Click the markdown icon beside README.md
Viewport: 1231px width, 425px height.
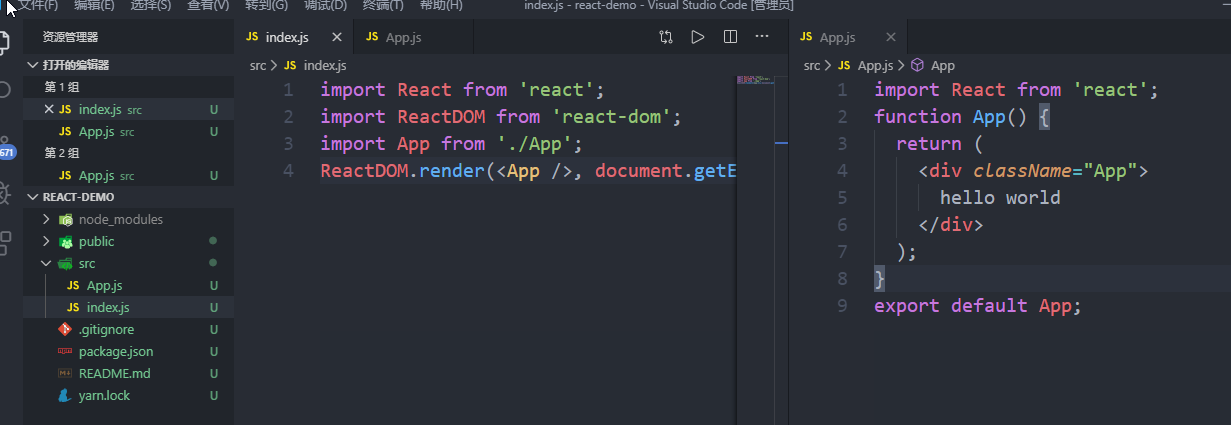point(66,373)
